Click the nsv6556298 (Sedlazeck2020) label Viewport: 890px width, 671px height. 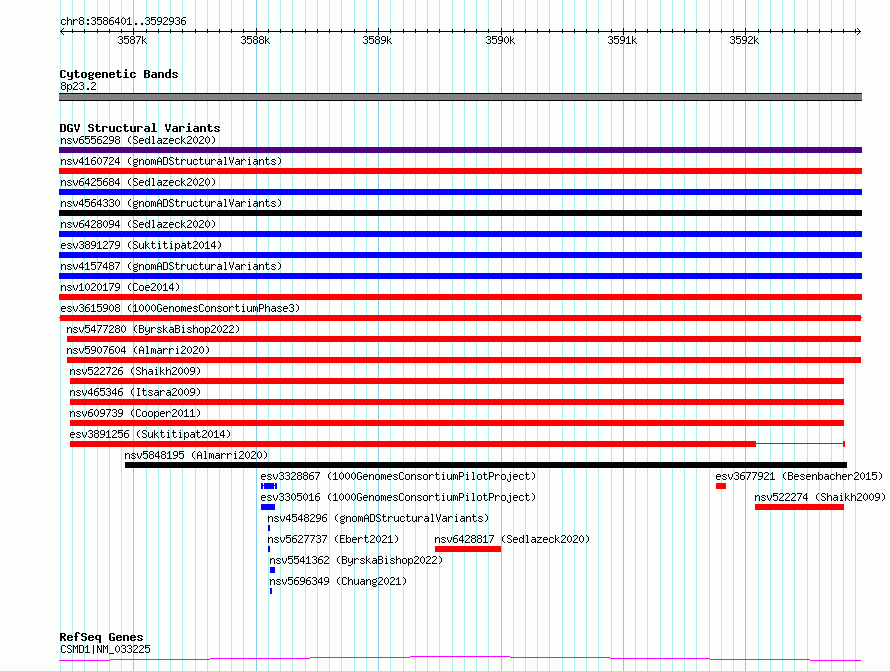[138, 140]
